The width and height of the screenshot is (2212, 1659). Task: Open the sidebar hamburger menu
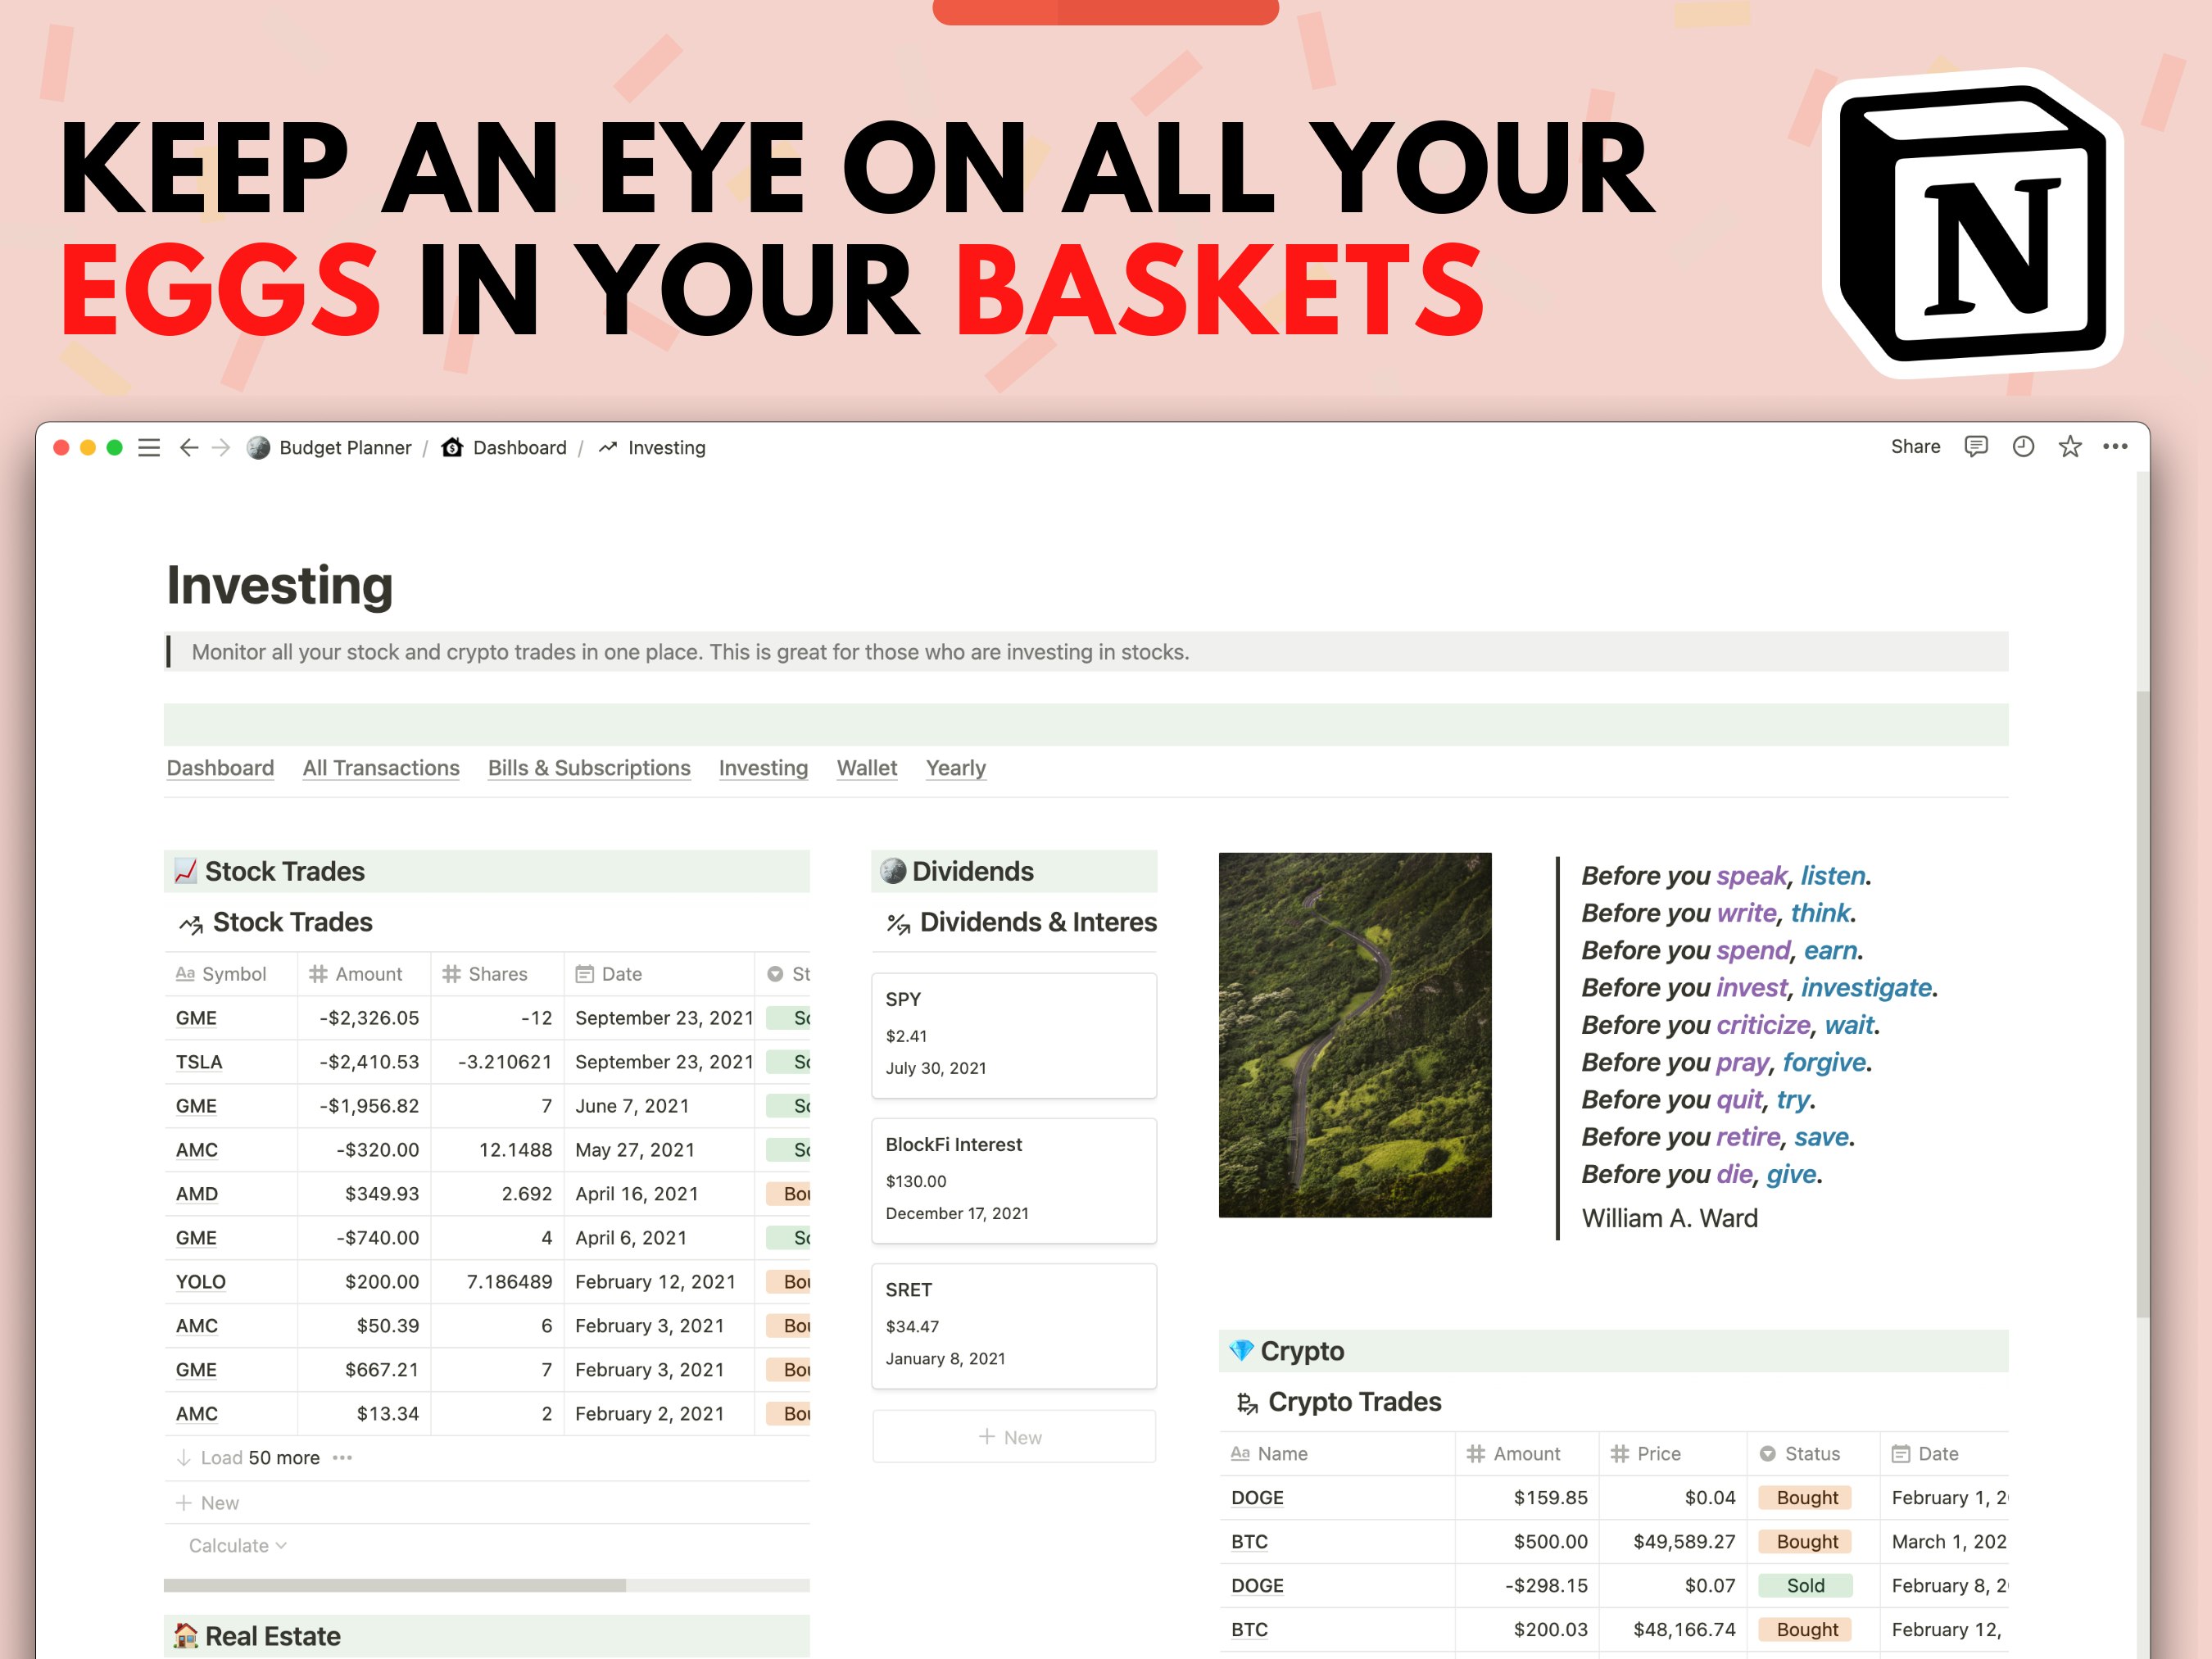point(149,447)
